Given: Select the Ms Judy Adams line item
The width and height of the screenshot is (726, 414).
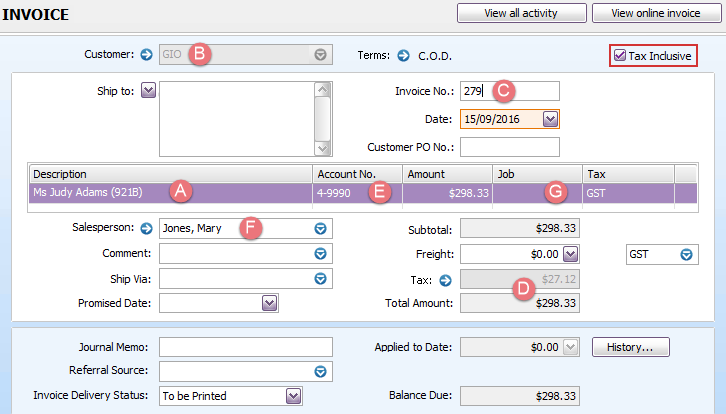Looking at the screenshot, I should click(100, 192).
